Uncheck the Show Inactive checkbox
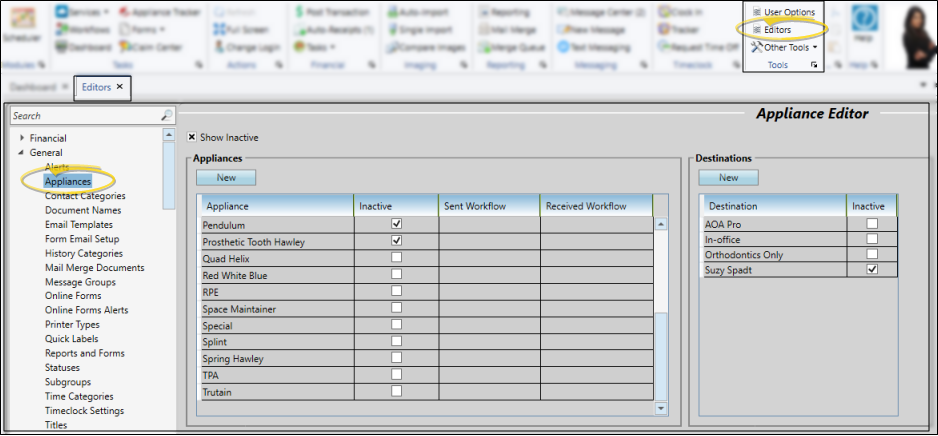The image size is (938, 436). click(x=192, y=137)
